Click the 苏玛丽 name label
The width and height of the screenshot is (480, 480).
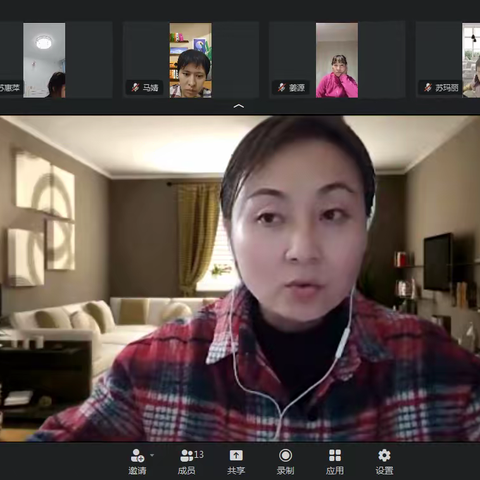[x=447, y=88]
